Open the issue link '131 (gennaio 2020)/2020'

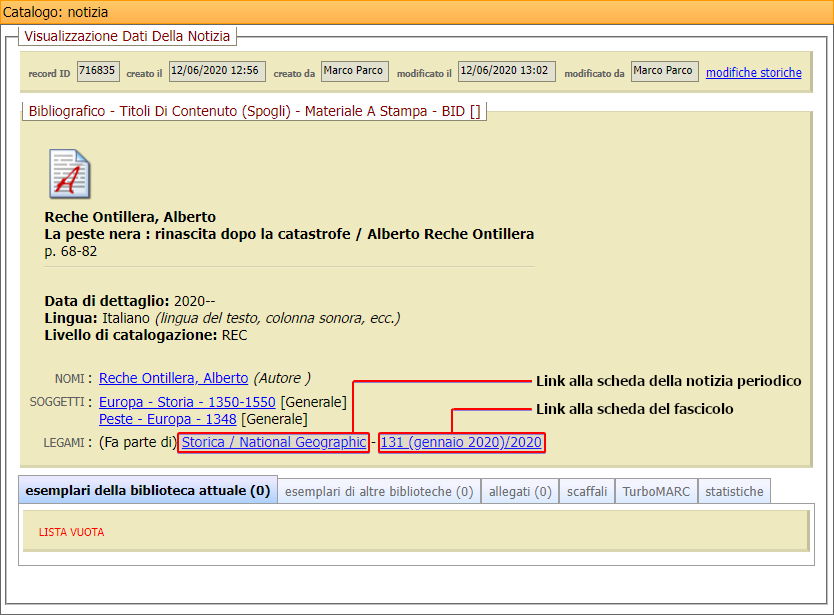(x=461, y=442)
